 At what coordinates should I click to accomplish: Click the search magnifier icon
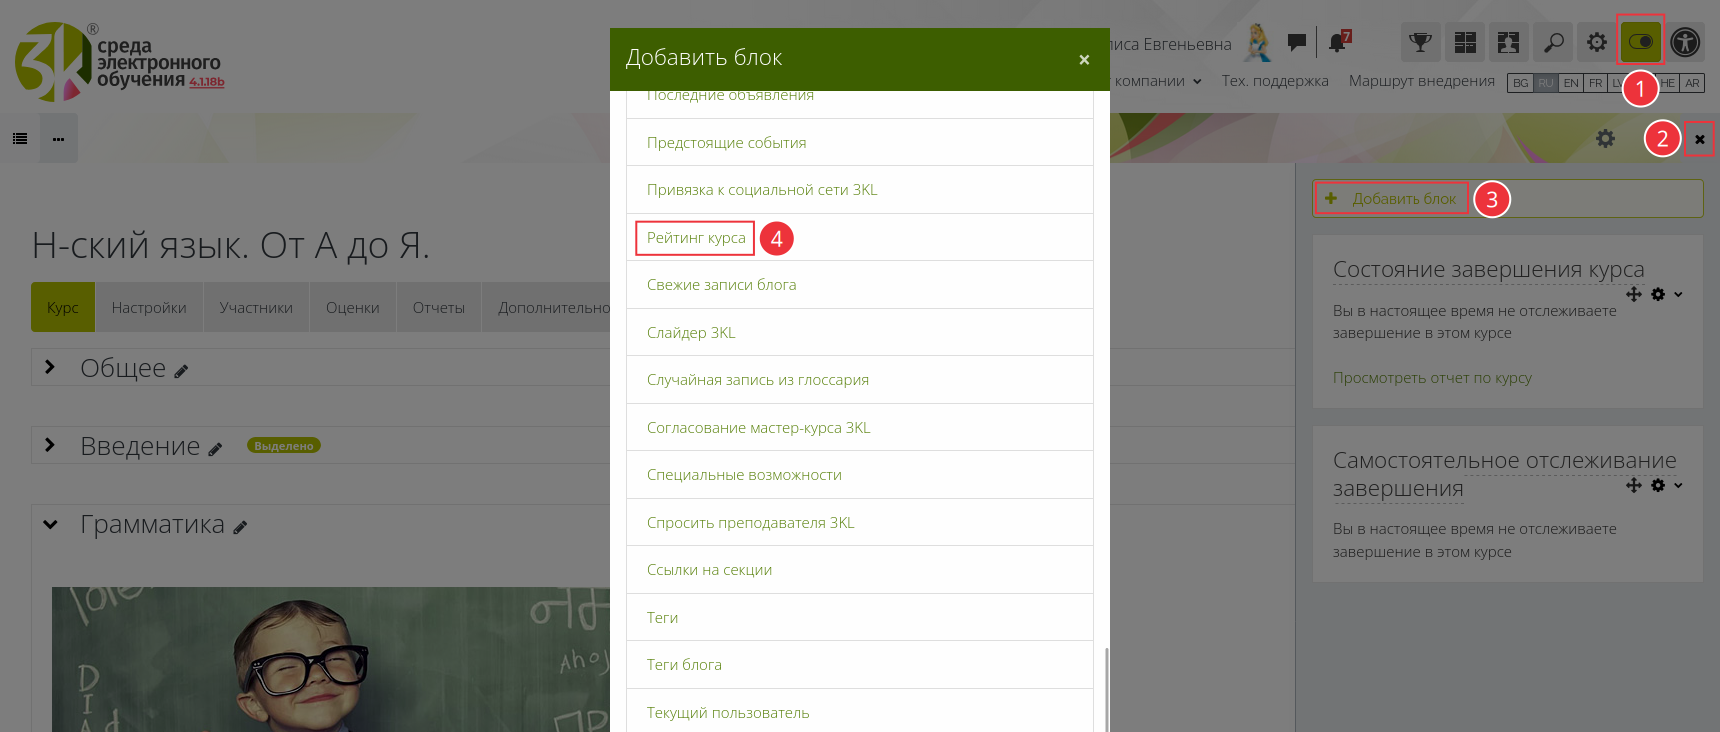click(1553, 43)
